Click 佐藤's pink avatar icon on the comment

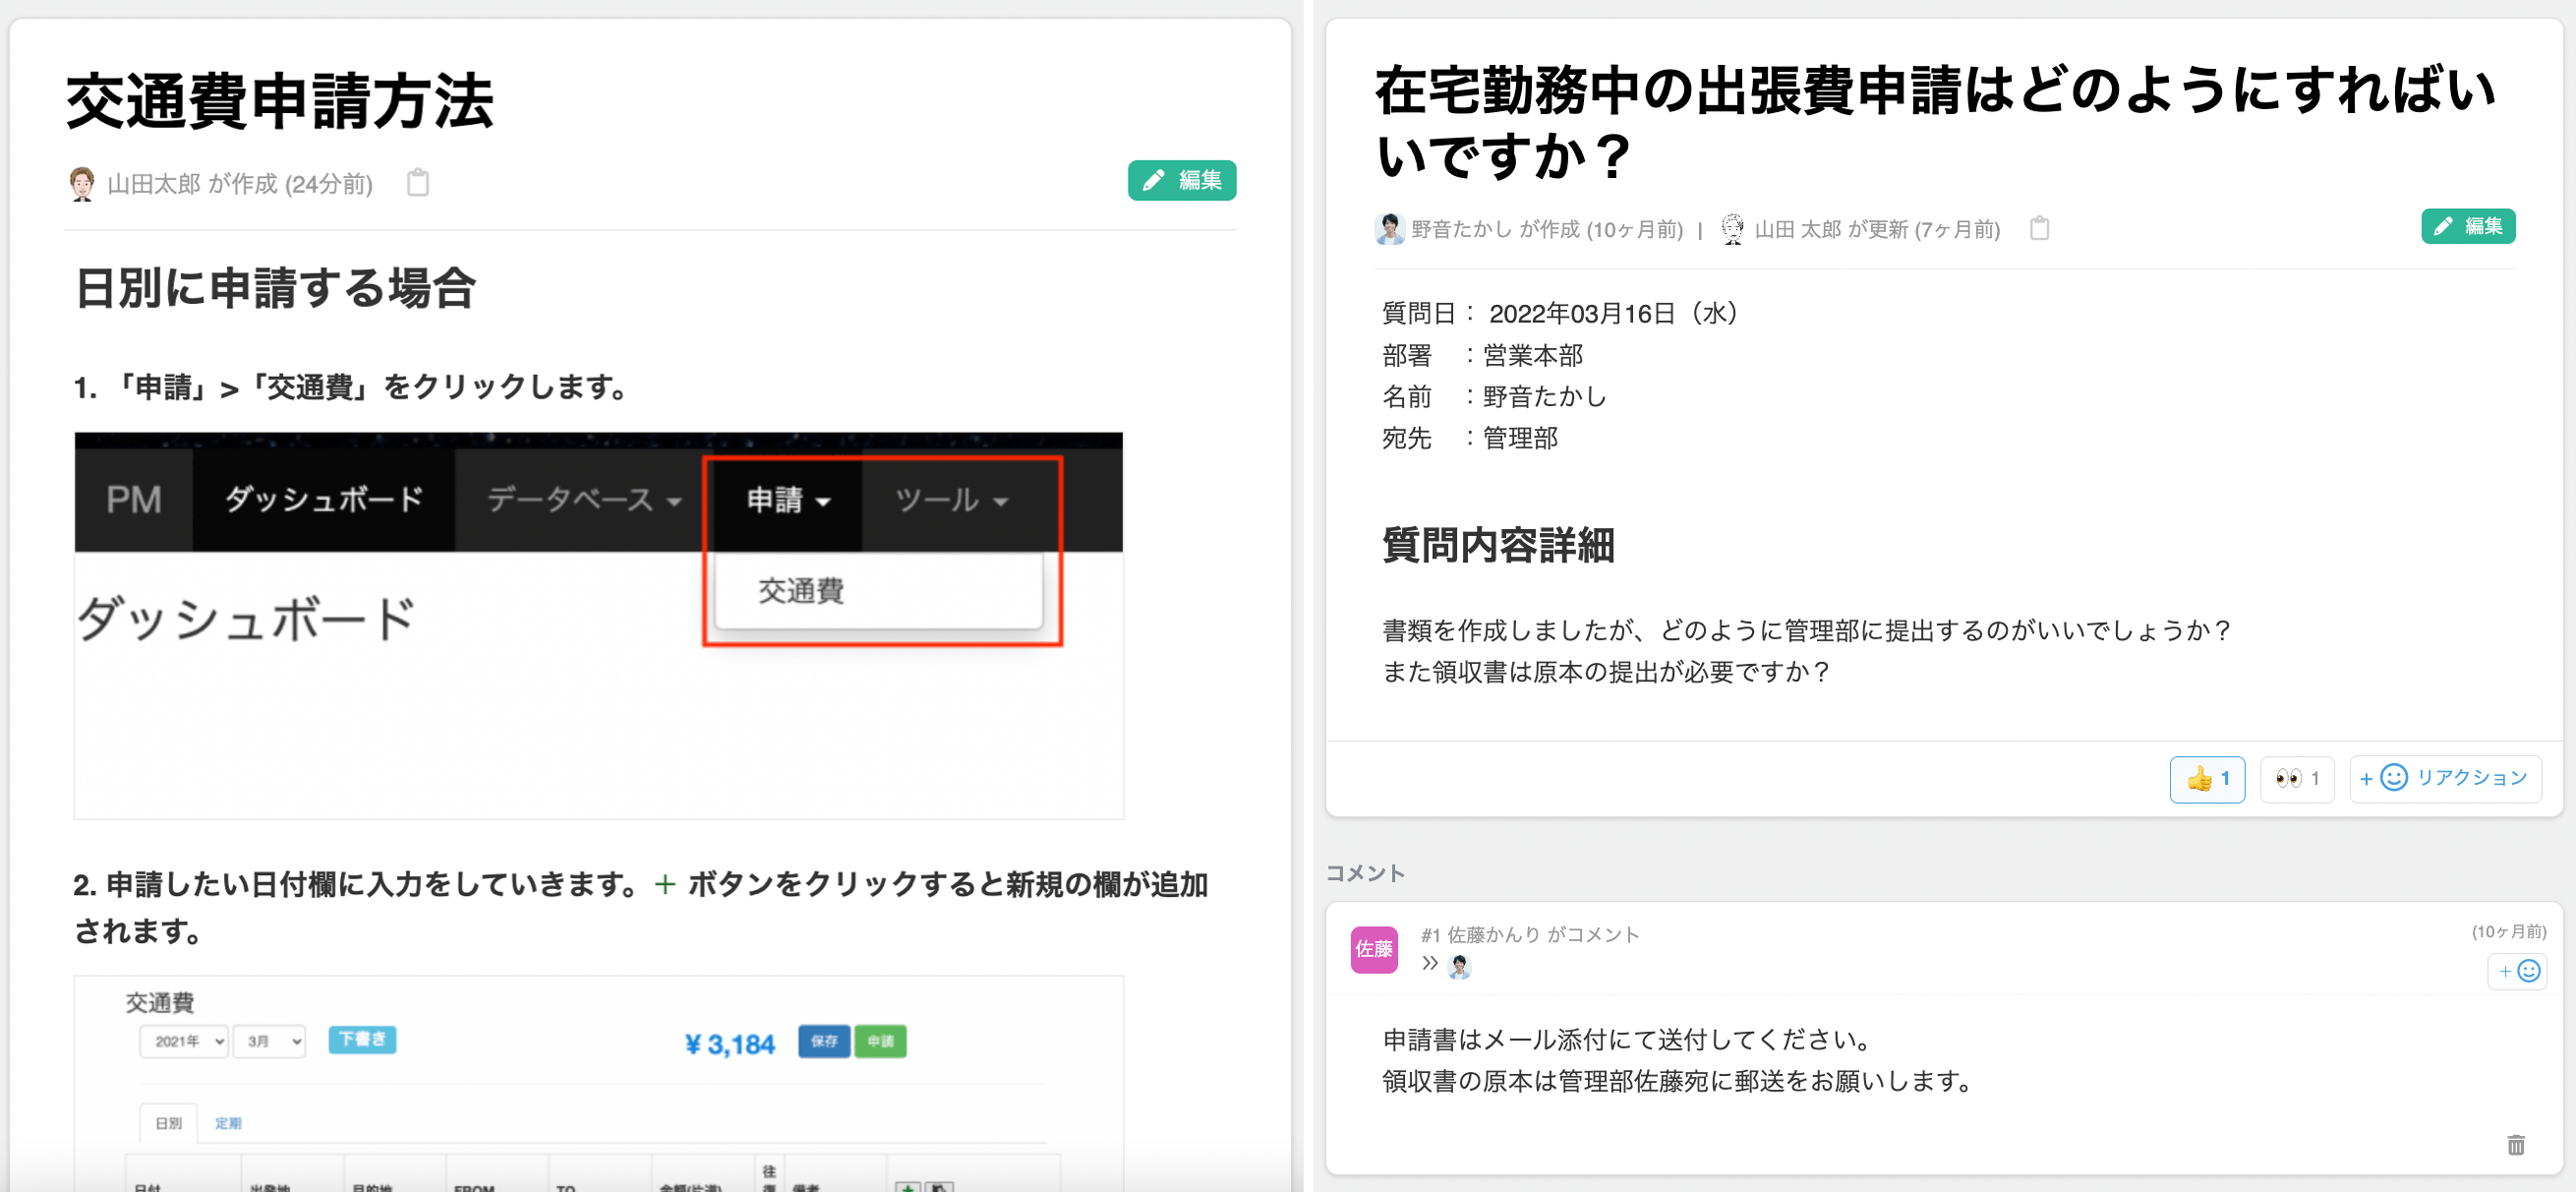click(x=1373, y=951)
